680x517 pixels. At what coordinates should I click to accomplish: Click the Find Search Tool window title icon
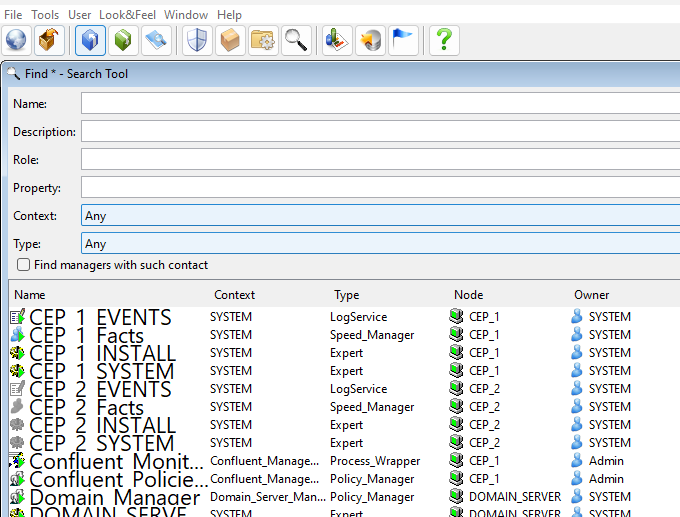pyautogui.click(x=13, y=74)
